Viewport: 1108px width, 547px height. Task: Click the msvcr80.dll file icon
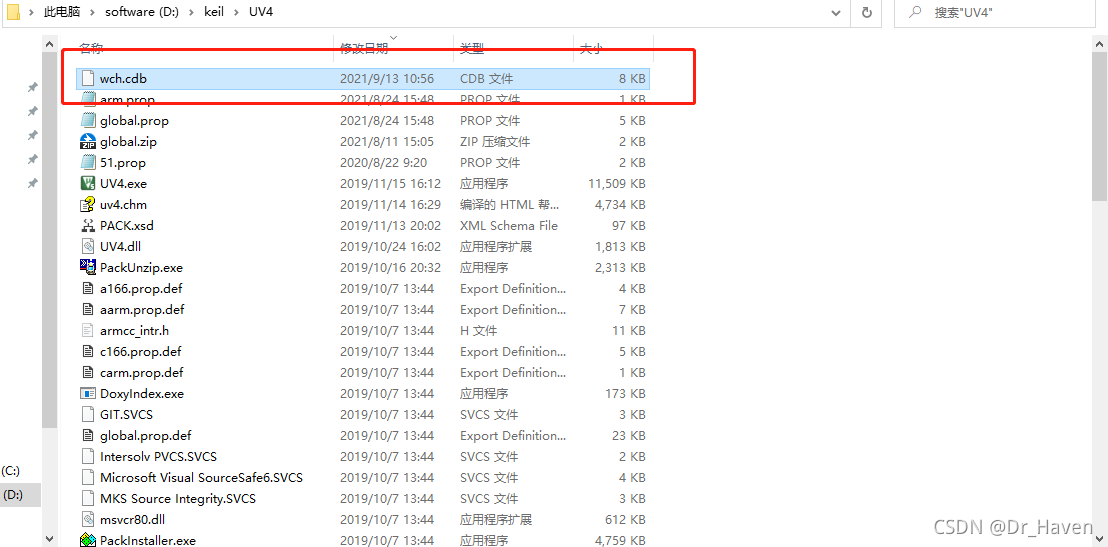point(88,519)
